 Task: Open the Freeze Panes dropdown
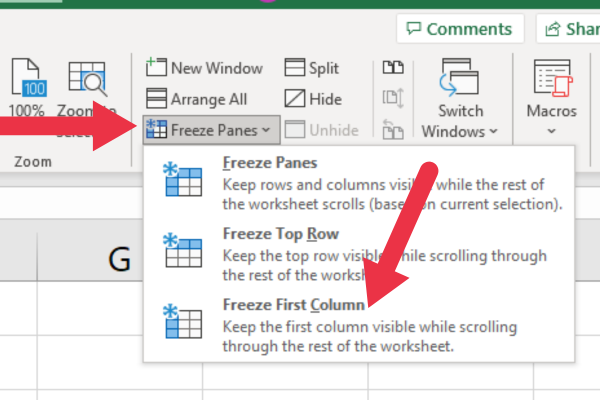pyautogui.click(x=211, y=130)
